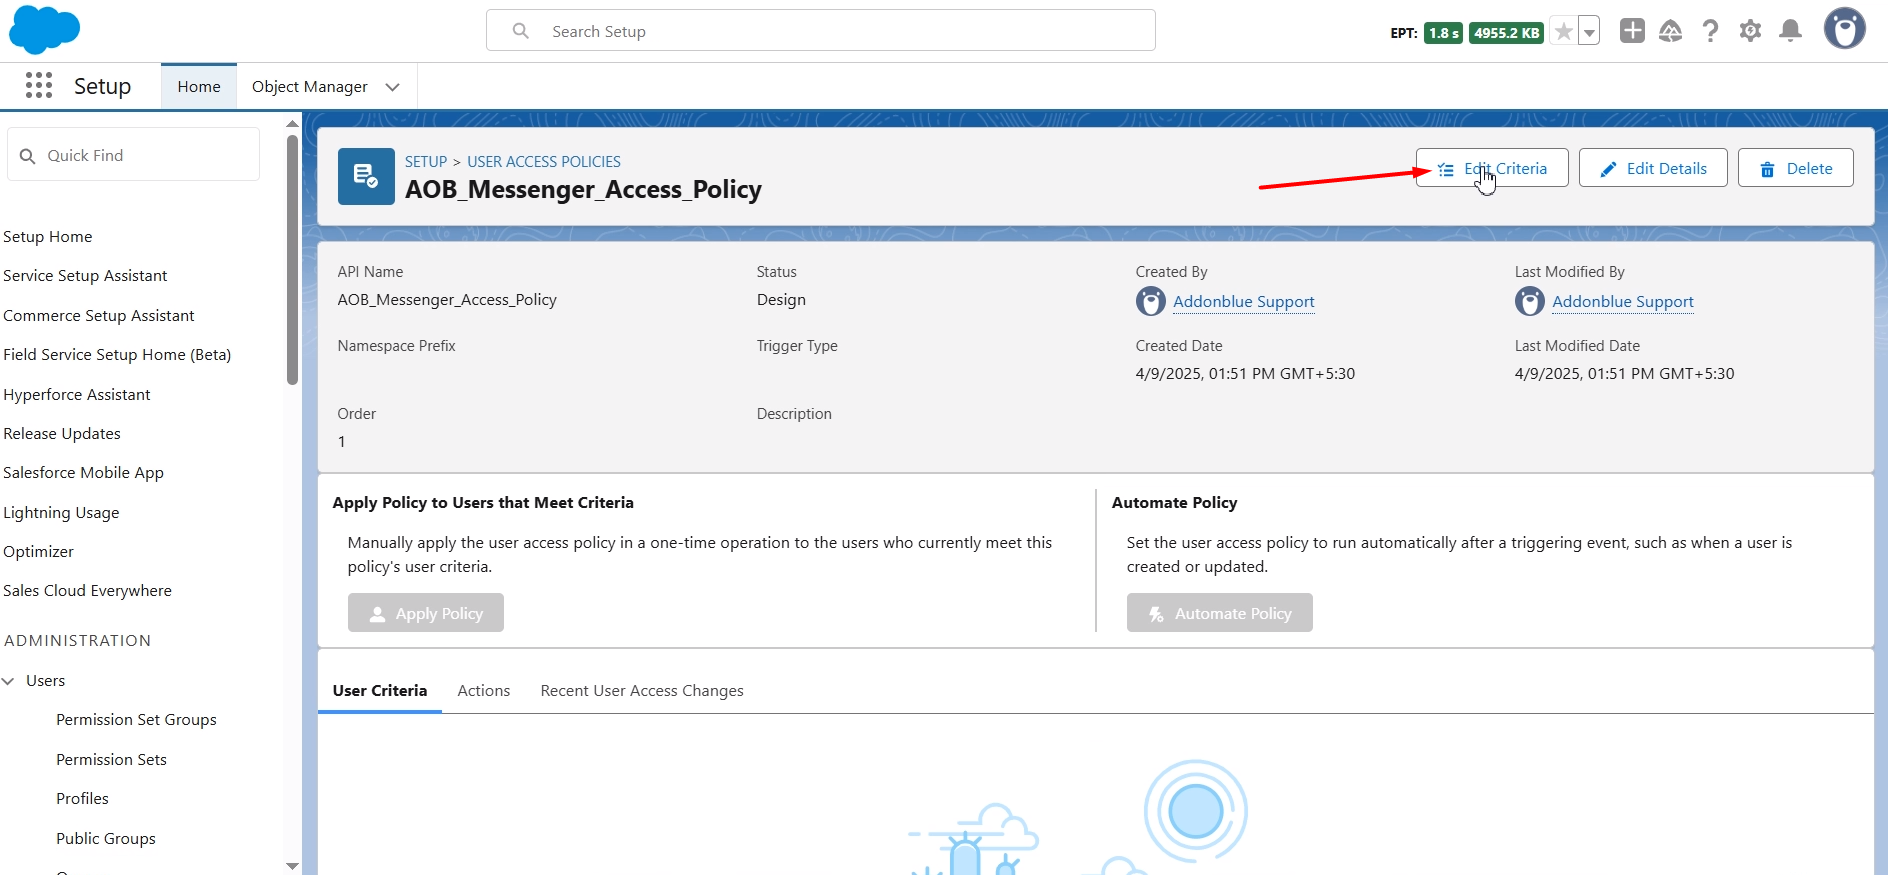Click the Created By user avatar
1888x875 pixels.
(1151, 301)
